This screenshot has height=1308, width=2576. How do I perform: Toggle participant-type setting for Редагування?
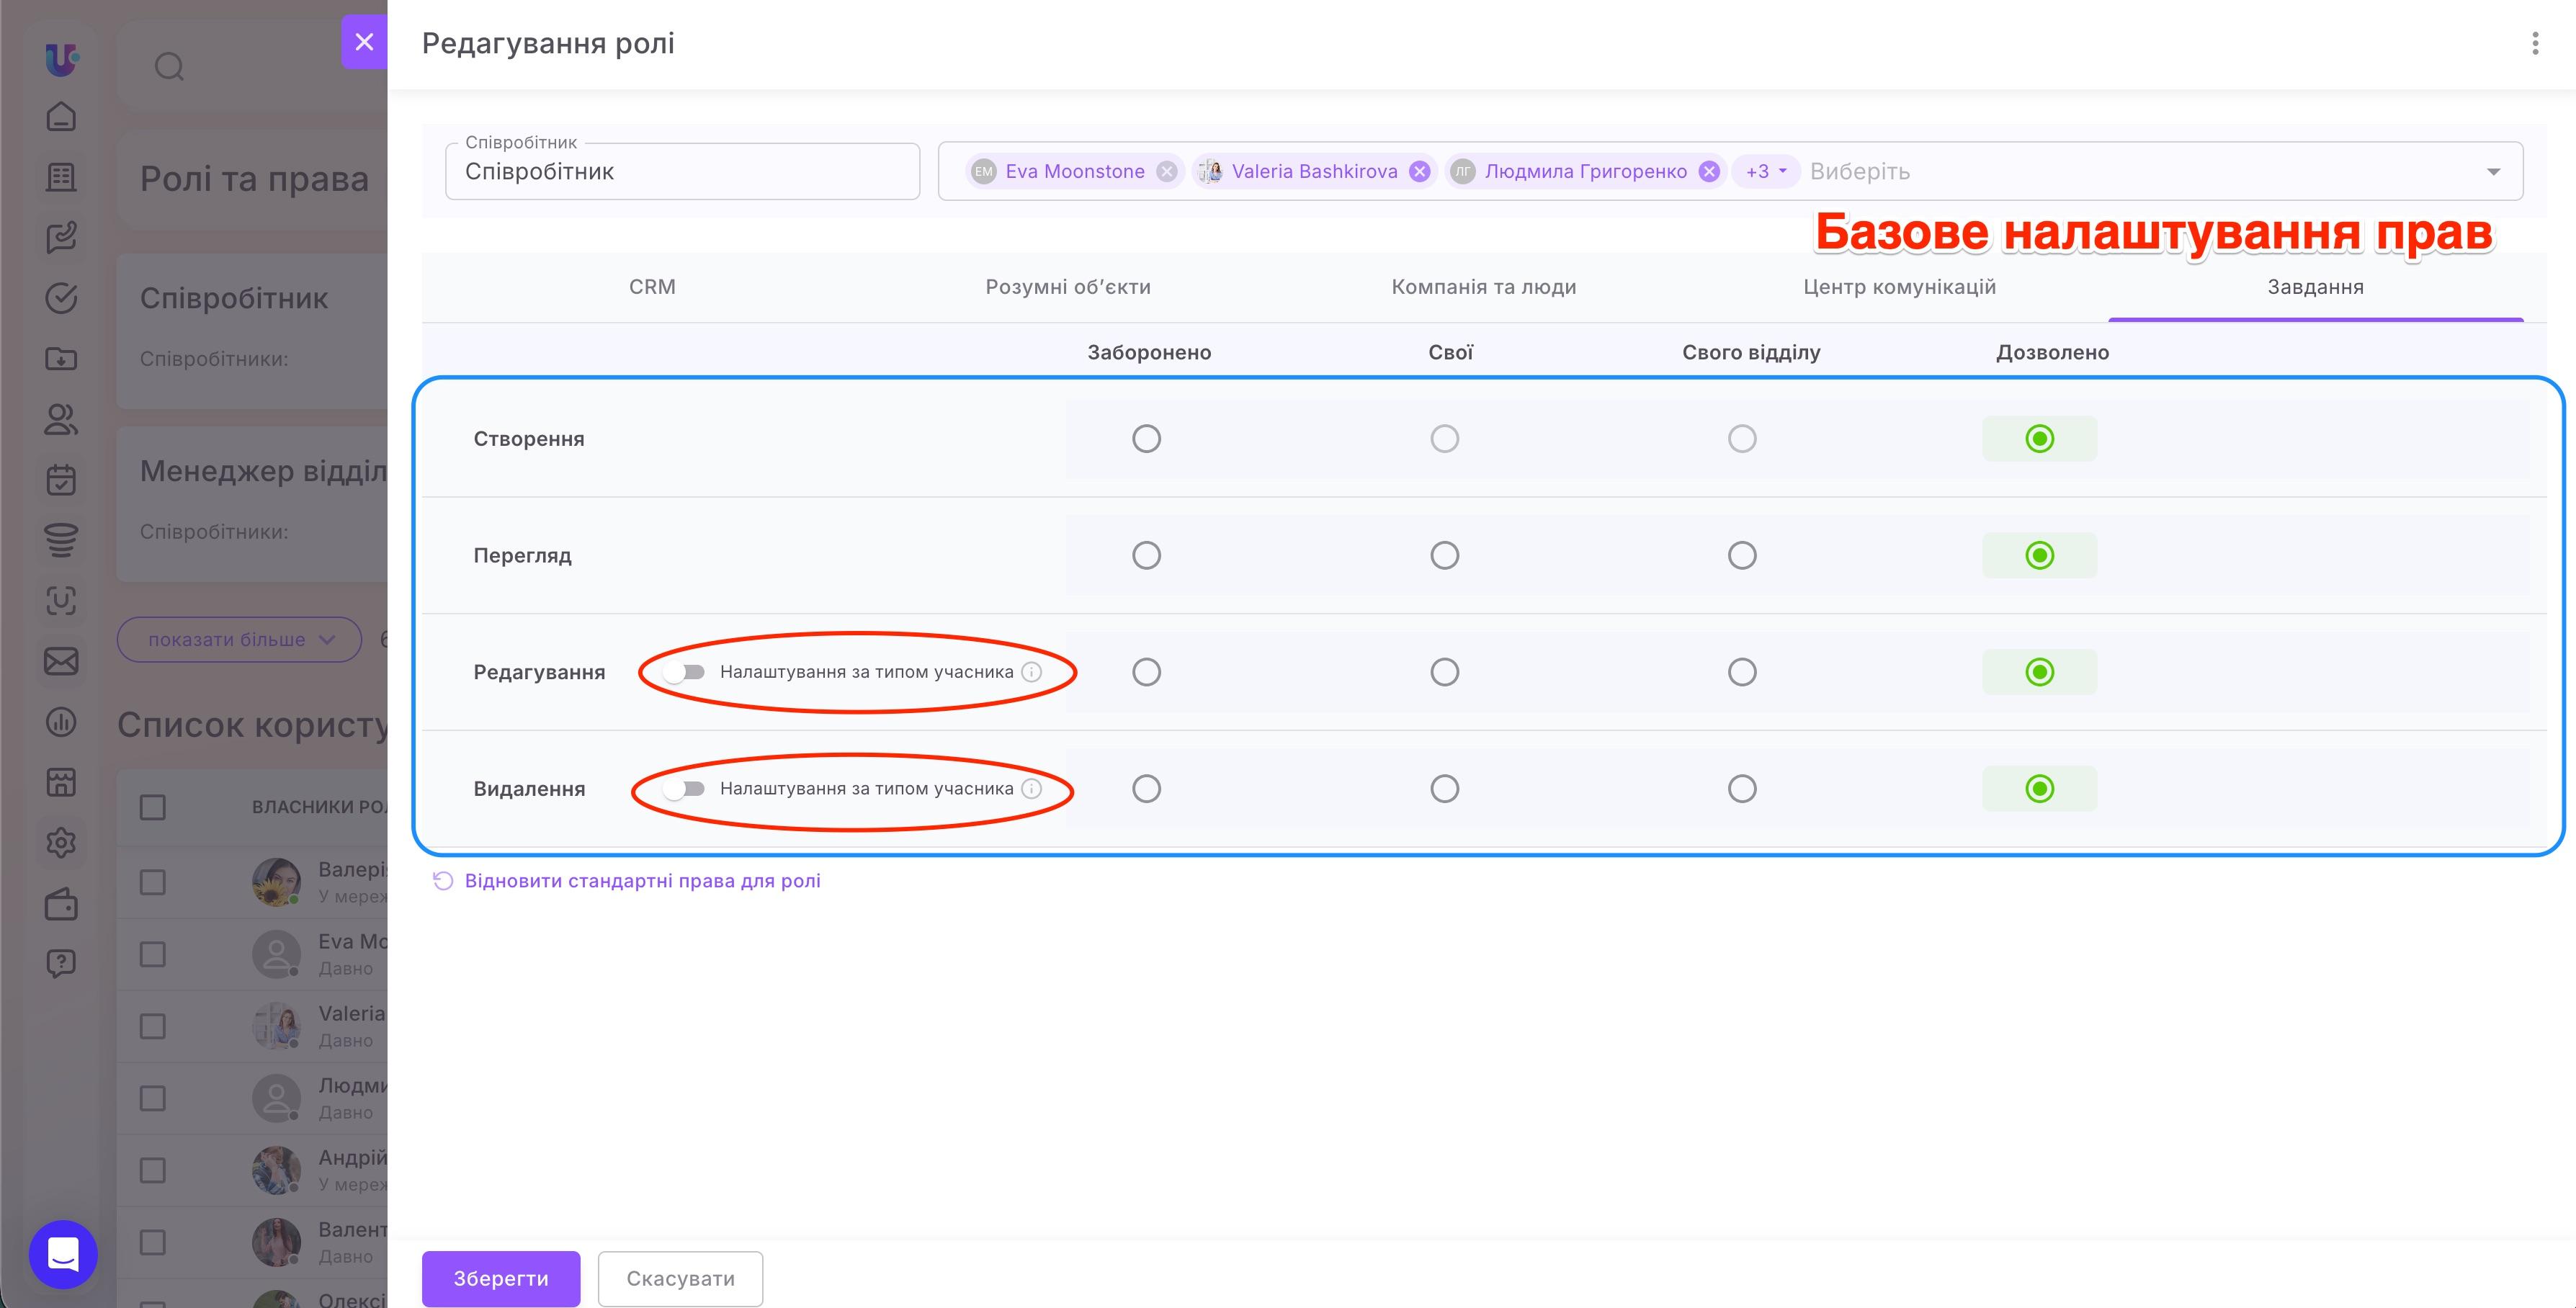(x=685, y=672)
